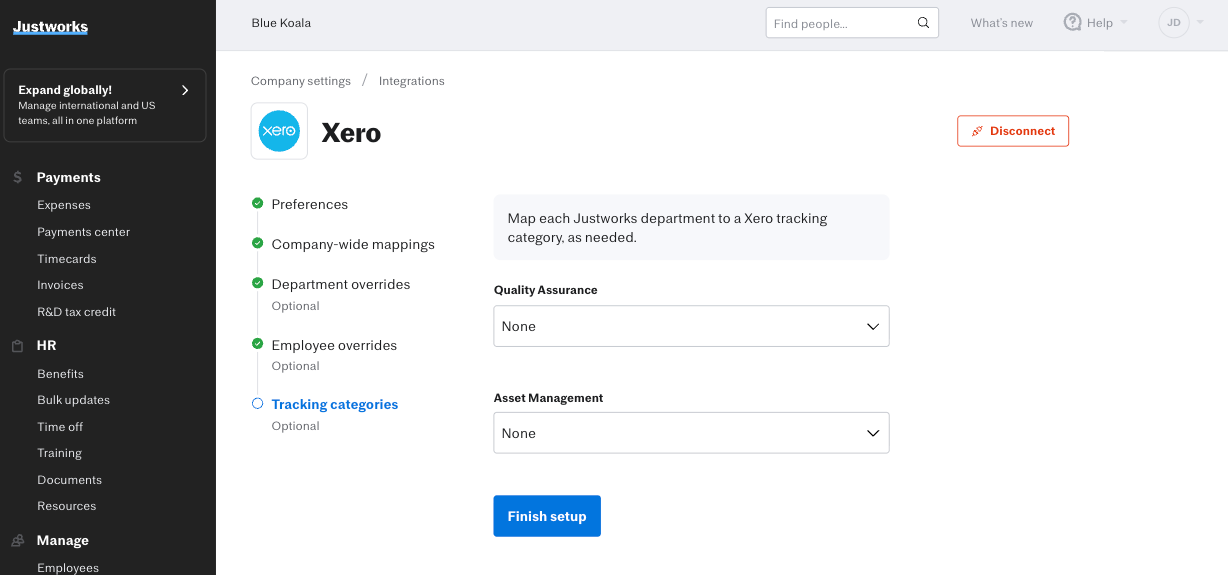This screenshot has height=575, width=1228.
Task: Click the Justworks logo
Action: pyautogui.click(x=50, y=27)
